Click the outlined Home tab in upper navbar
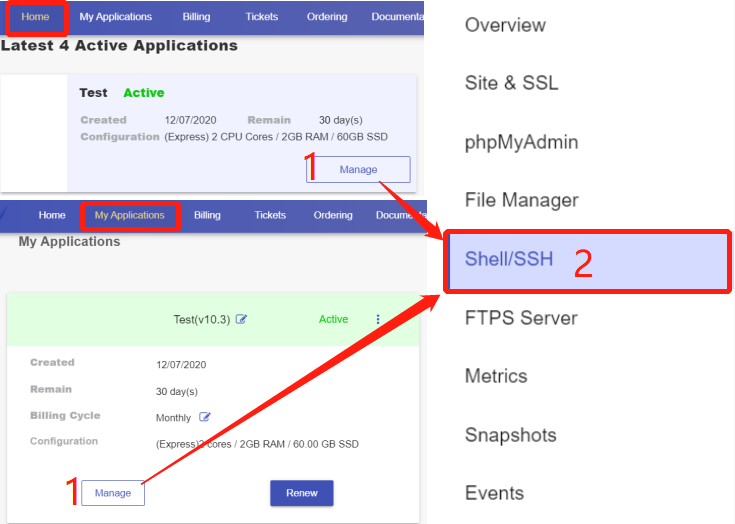This screenshot has height=524, width=735. (x=35, y=17)
